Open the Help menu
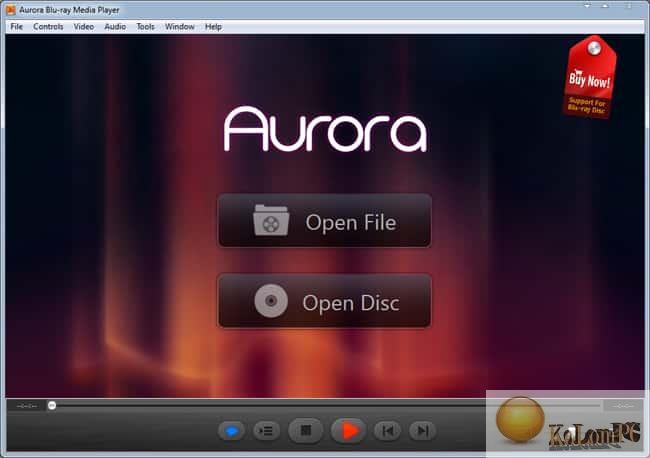Screen dimensions: 650x458 click(213, 27)
